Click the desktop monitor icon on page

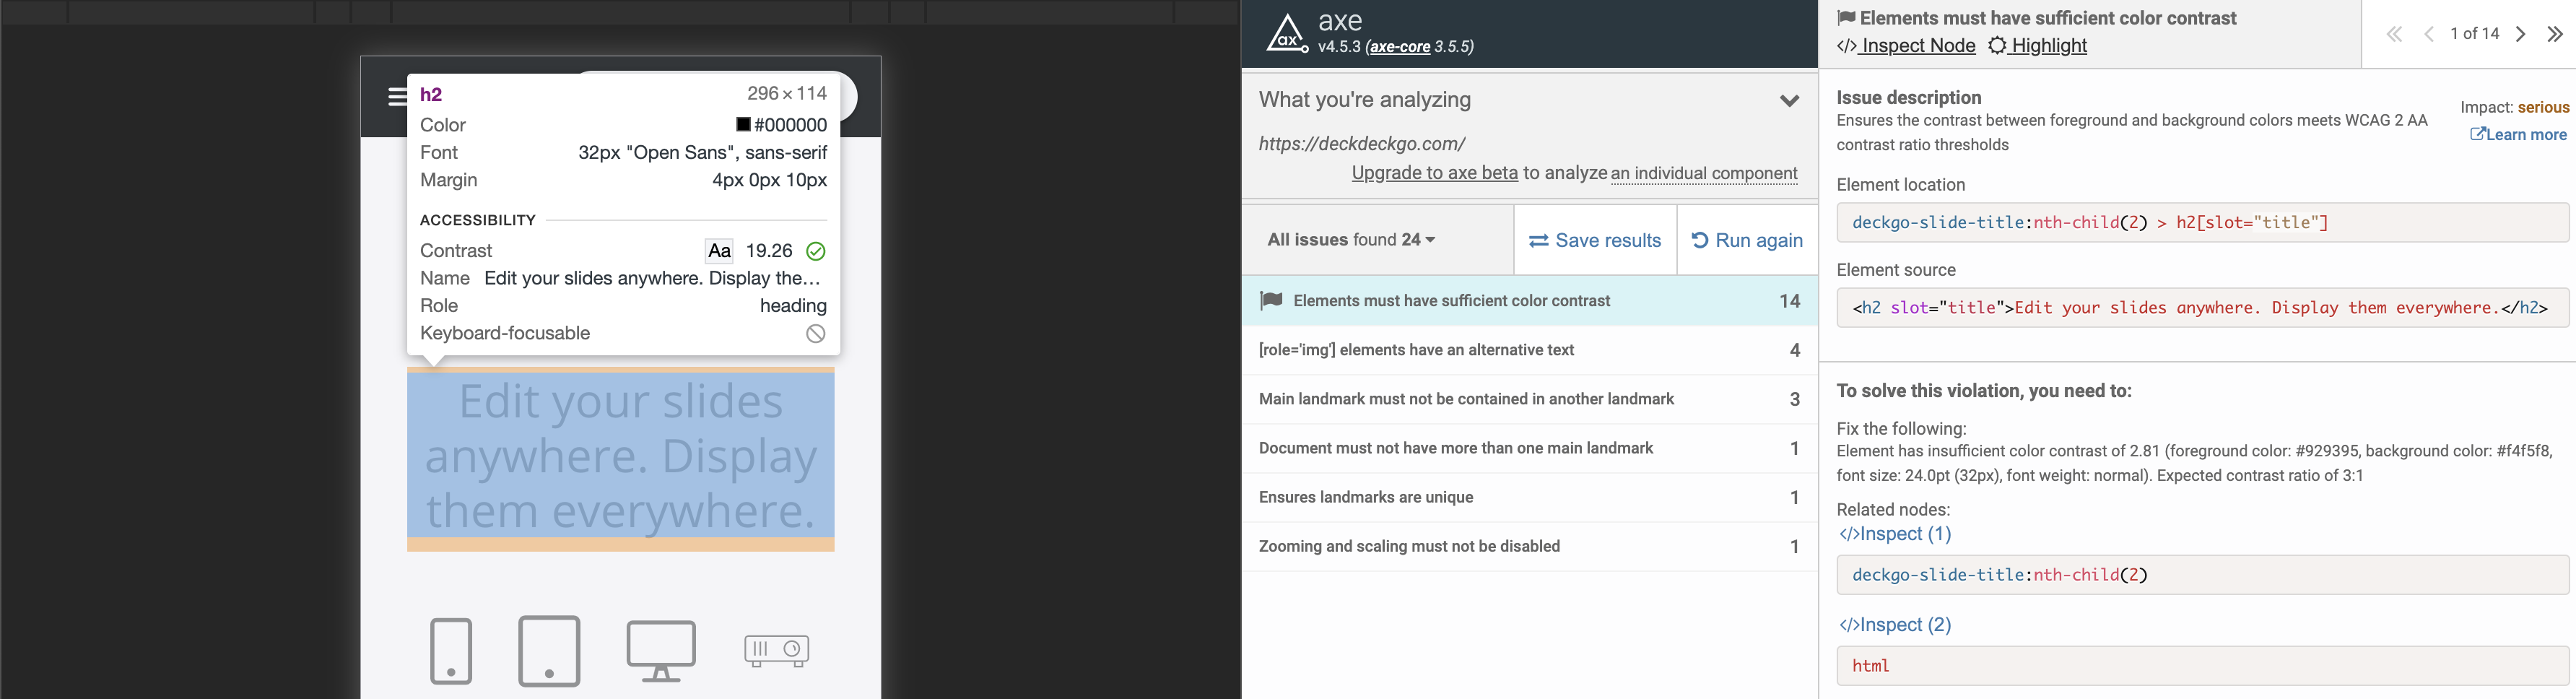661,651
